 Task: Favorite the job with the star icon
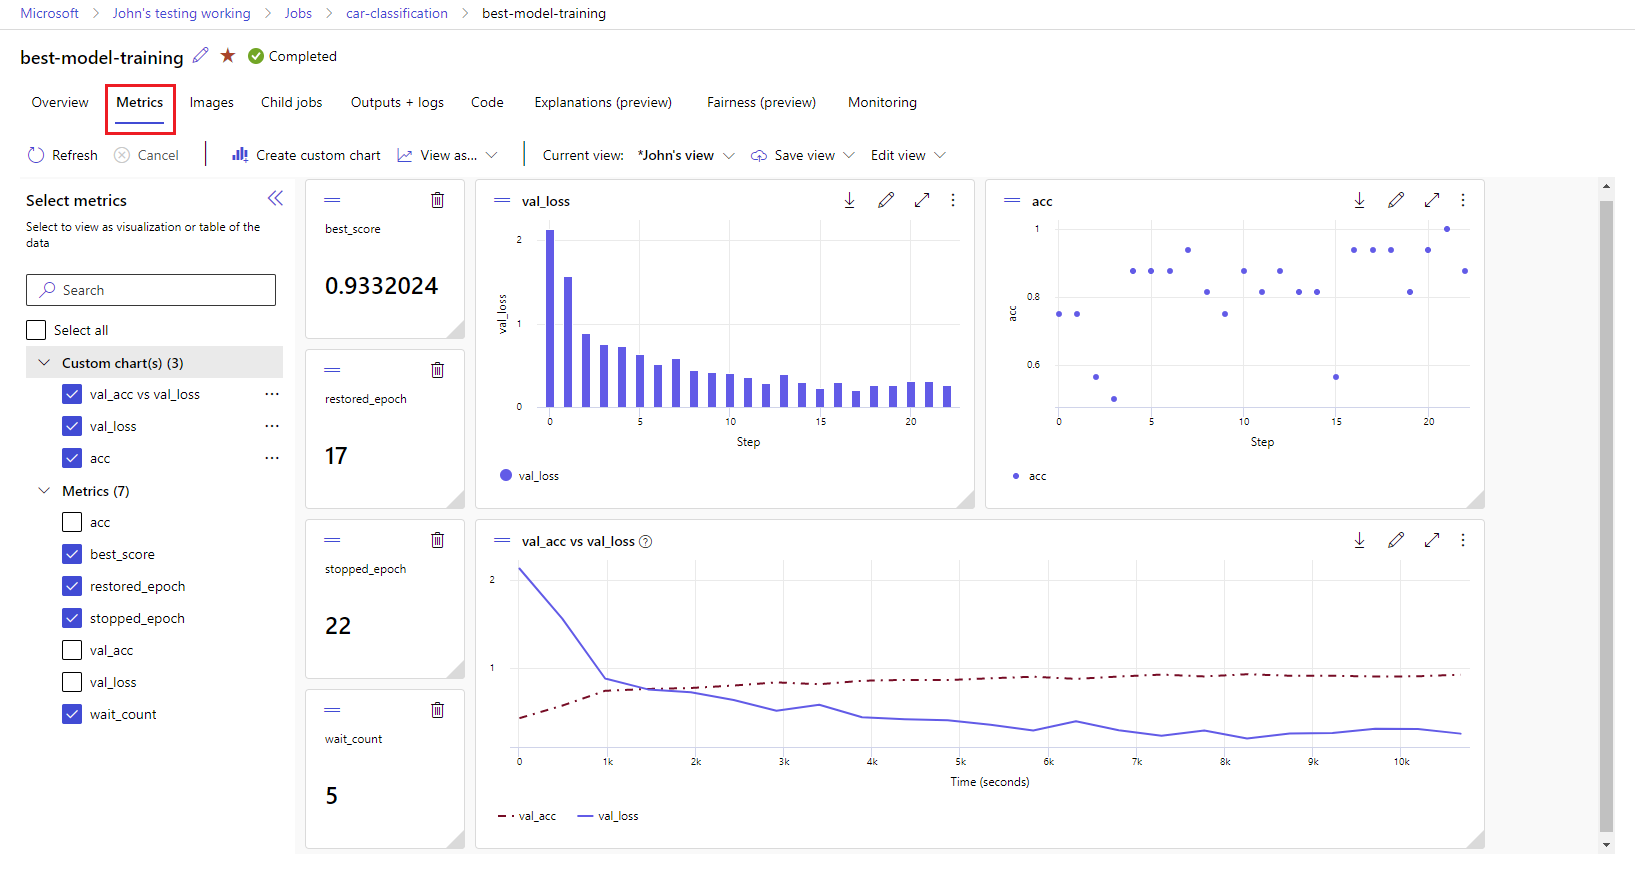click(228, 56)
